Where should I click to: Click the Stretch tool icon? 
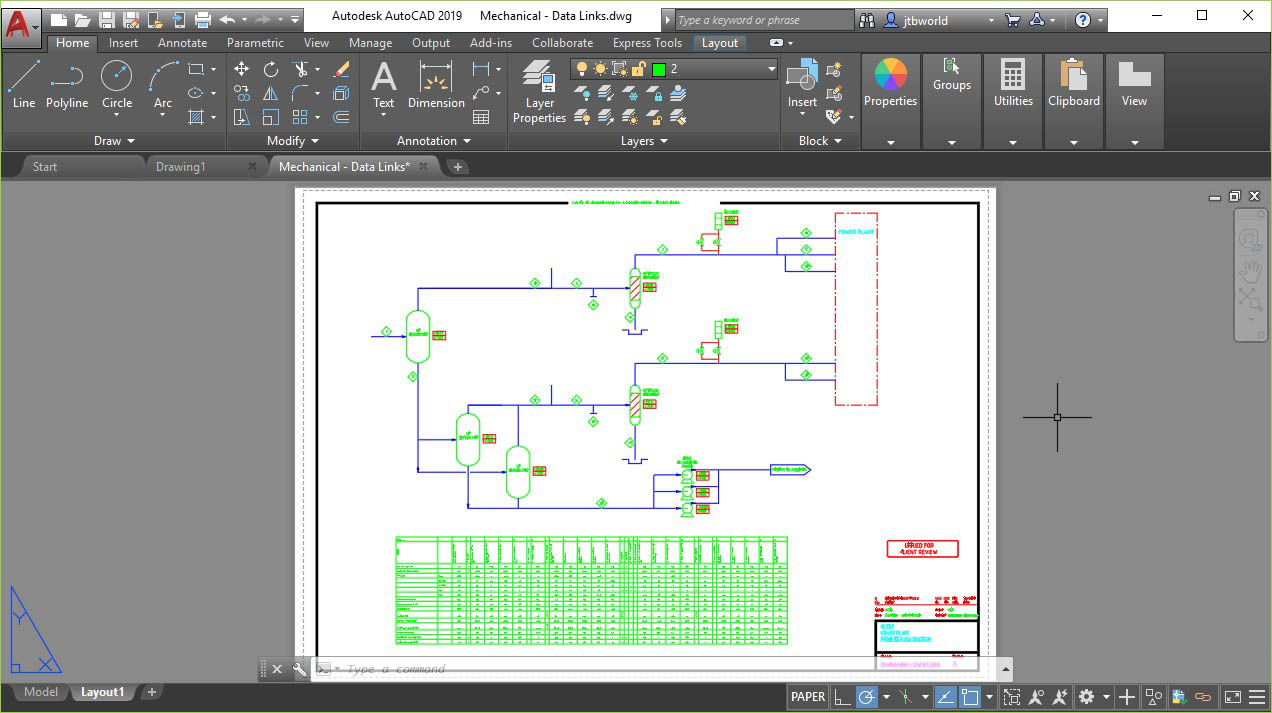(241, 117)
